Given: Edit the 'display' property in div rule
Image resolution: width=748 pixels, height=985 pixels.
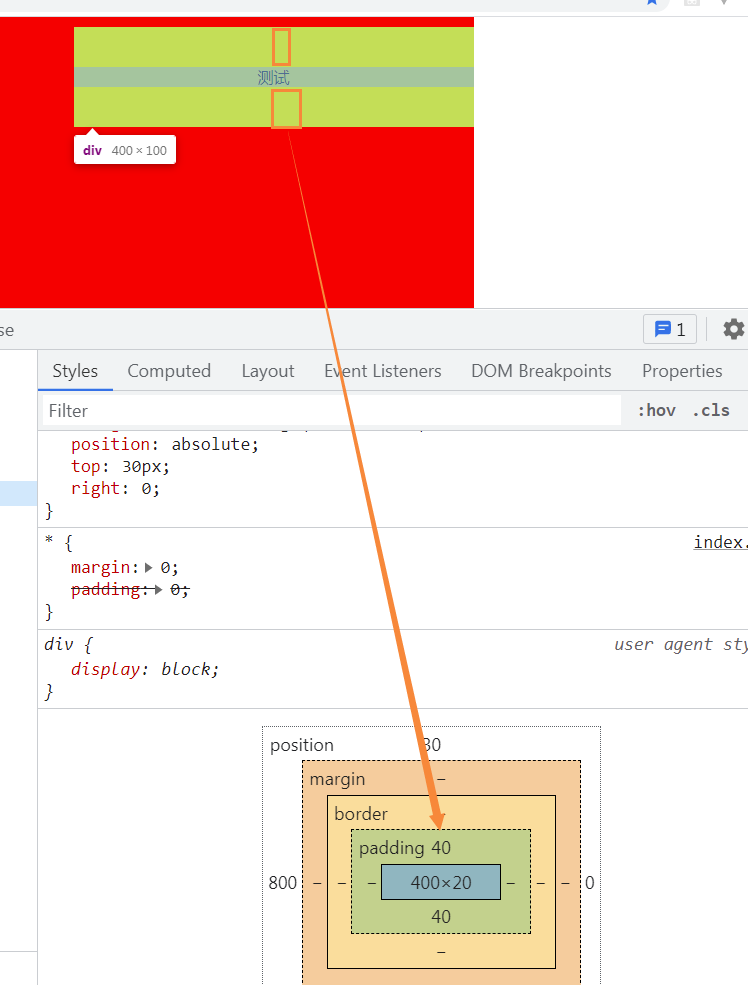Looking at the screenshot, I should coord(106,669).
